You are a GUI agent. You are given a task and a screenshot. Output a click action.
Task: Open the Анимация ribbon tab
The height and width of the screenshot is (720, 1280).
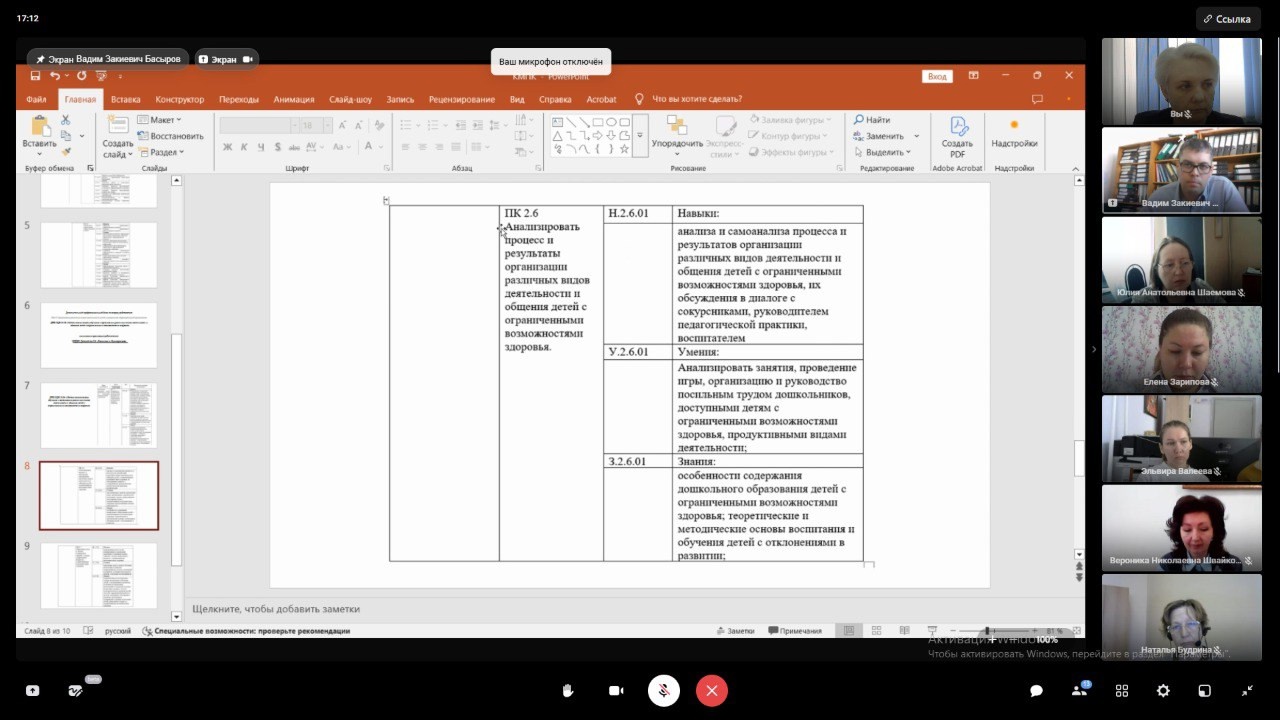click(x=294, y=99)
